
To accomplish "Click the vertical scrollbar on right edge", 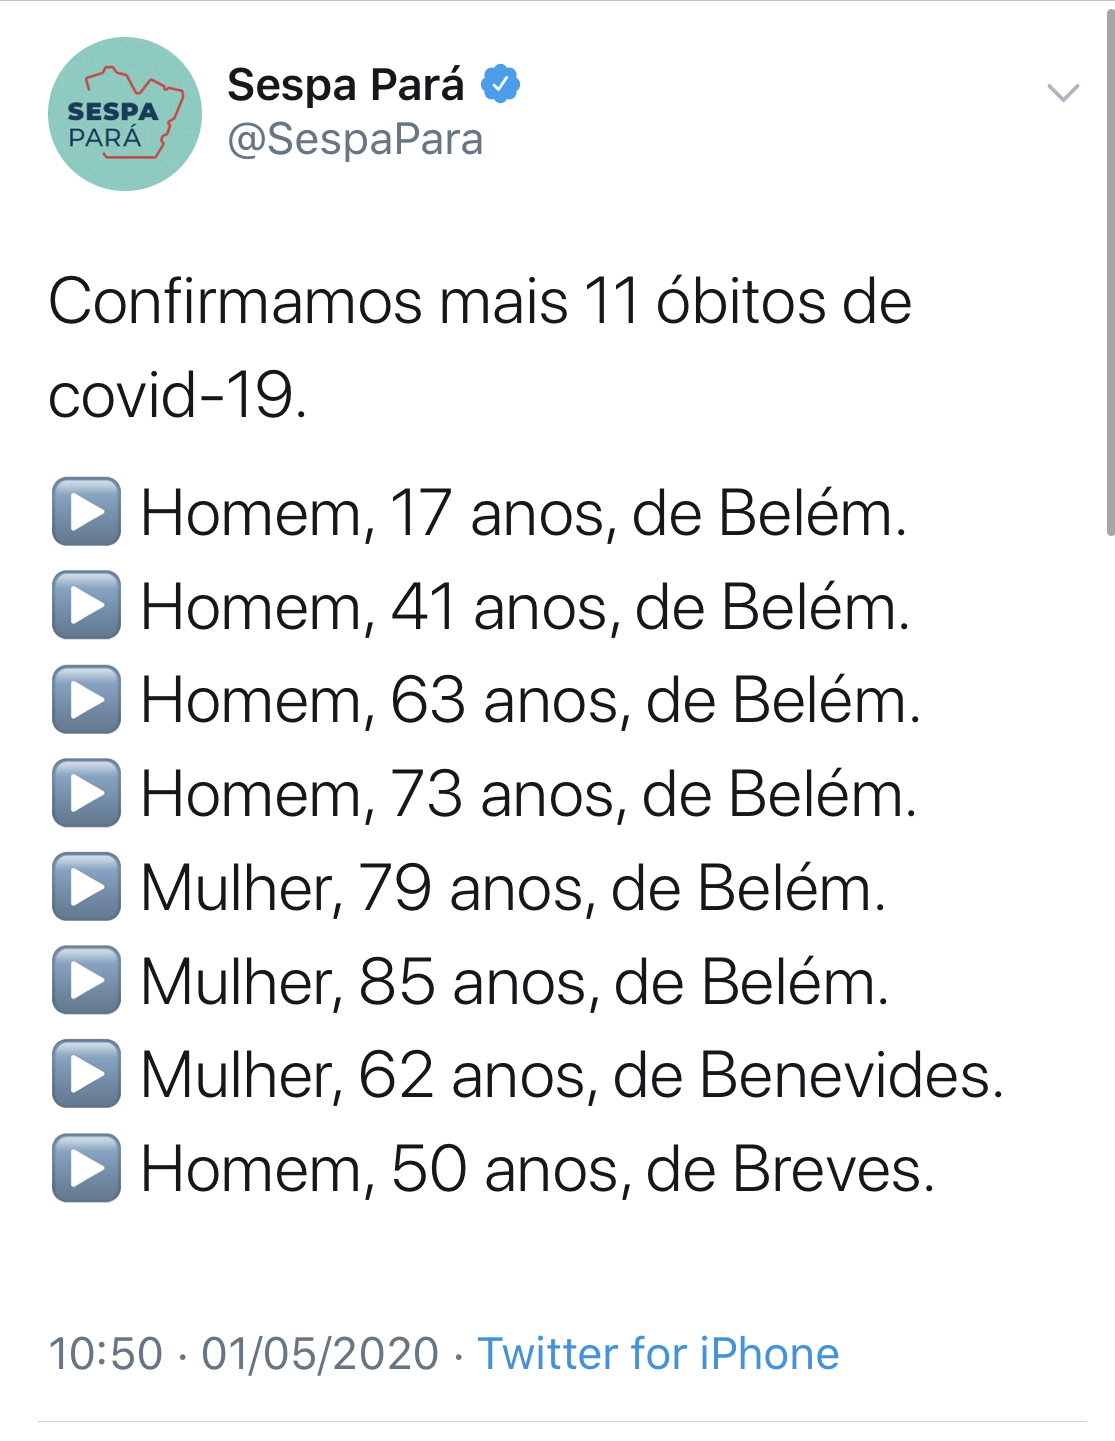I will 1109,270.
